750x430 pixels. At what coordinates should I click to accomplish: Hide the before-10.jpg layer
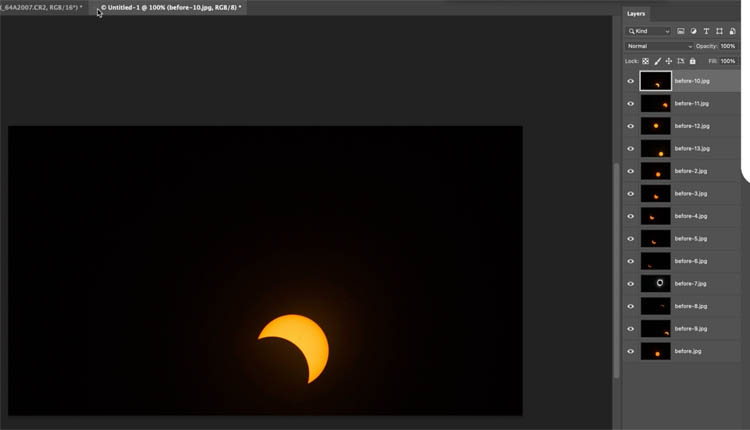[630, 81]
